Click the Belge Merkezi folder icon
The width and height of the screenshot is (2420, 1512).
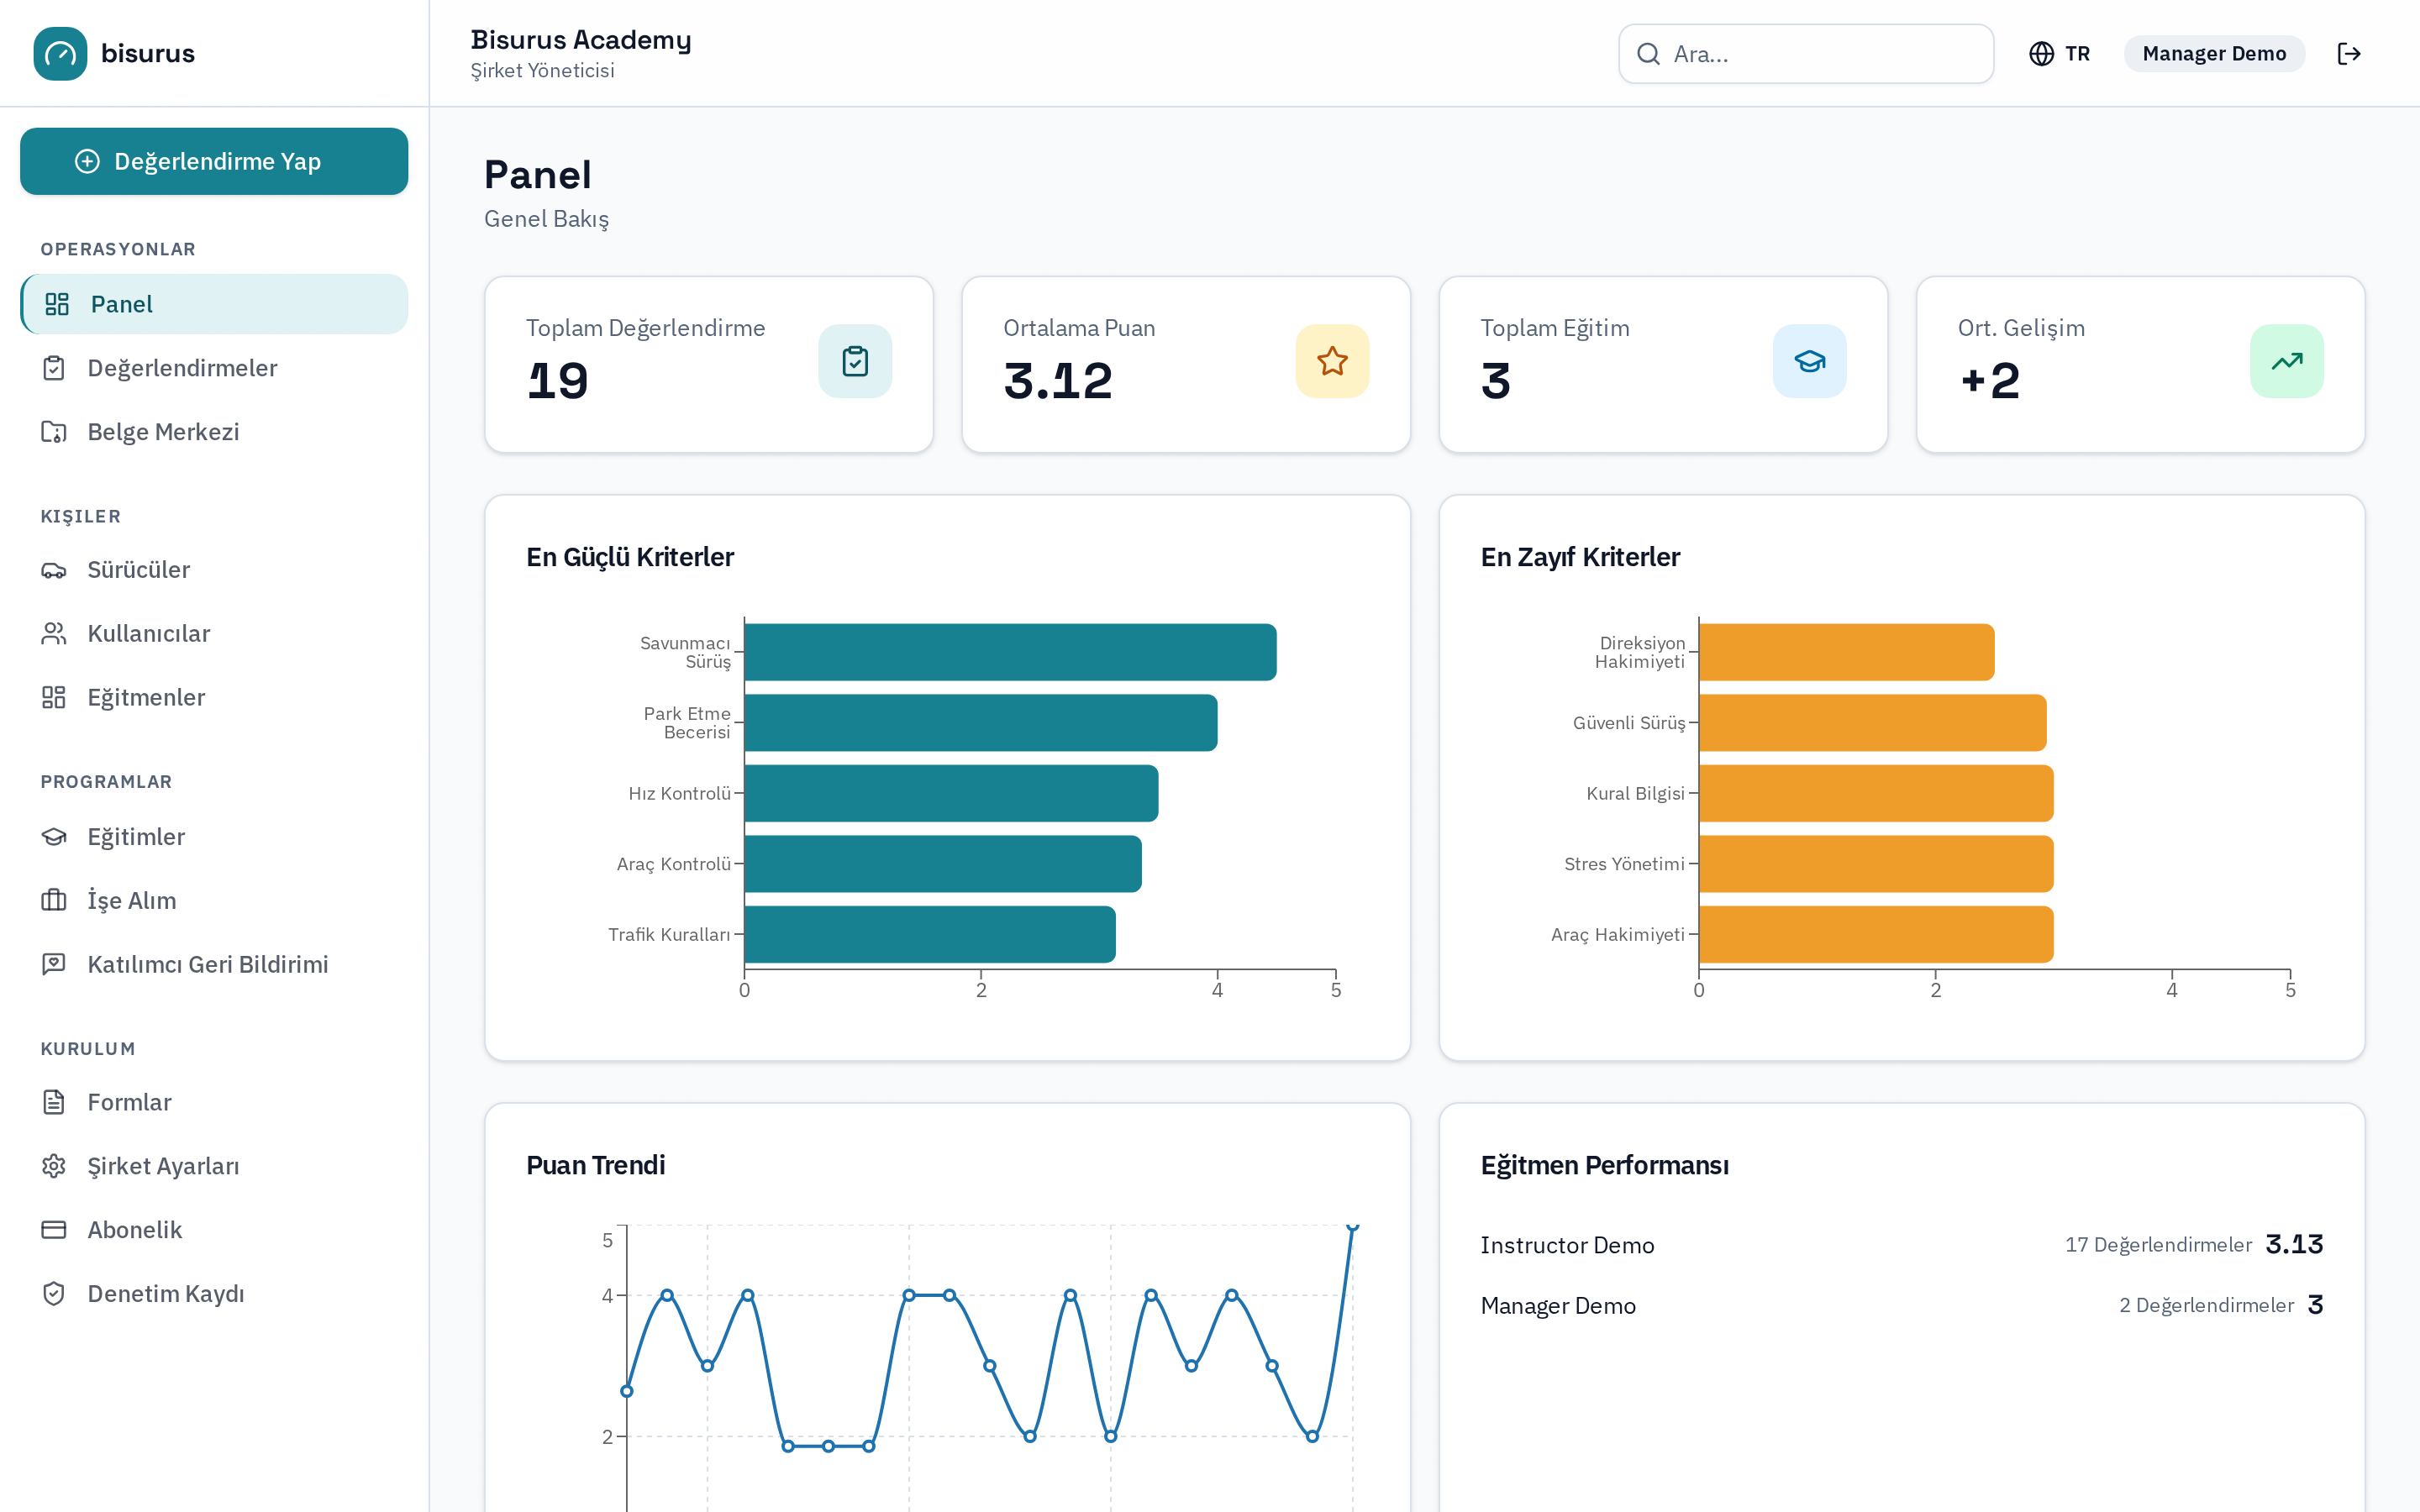point(54,432)
